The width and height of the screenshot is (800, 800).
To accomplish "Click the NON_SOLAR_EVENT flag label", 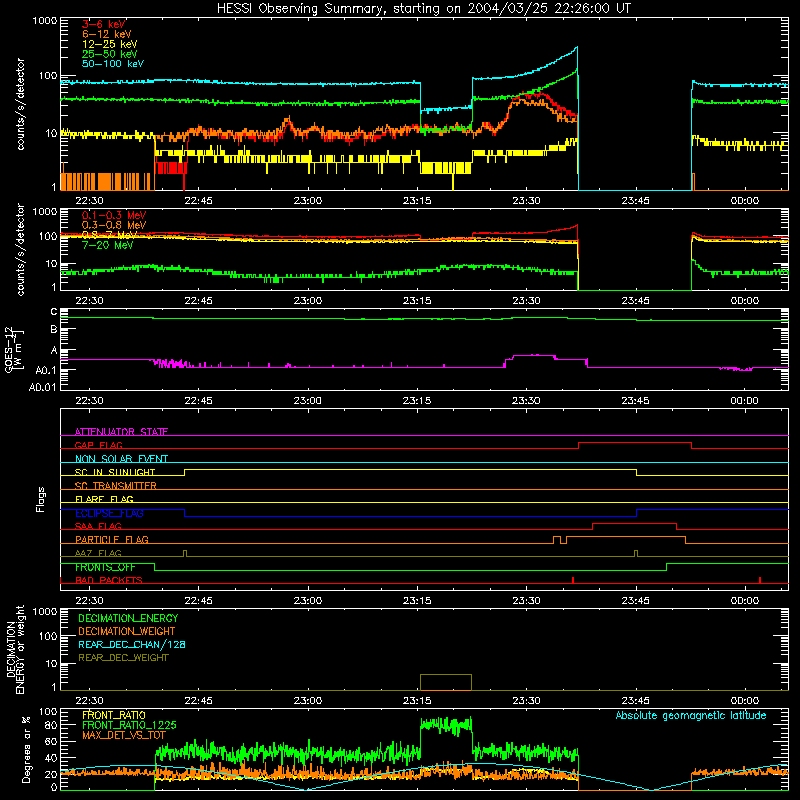I will point(121,459).
